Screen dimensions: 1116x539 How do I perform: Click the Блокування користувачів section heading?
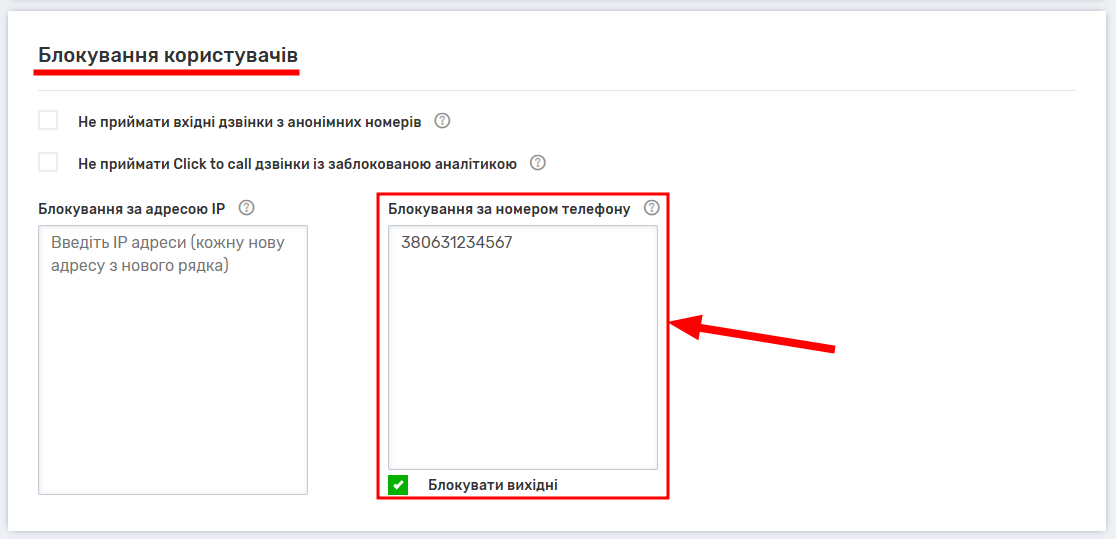click(167, 54)
